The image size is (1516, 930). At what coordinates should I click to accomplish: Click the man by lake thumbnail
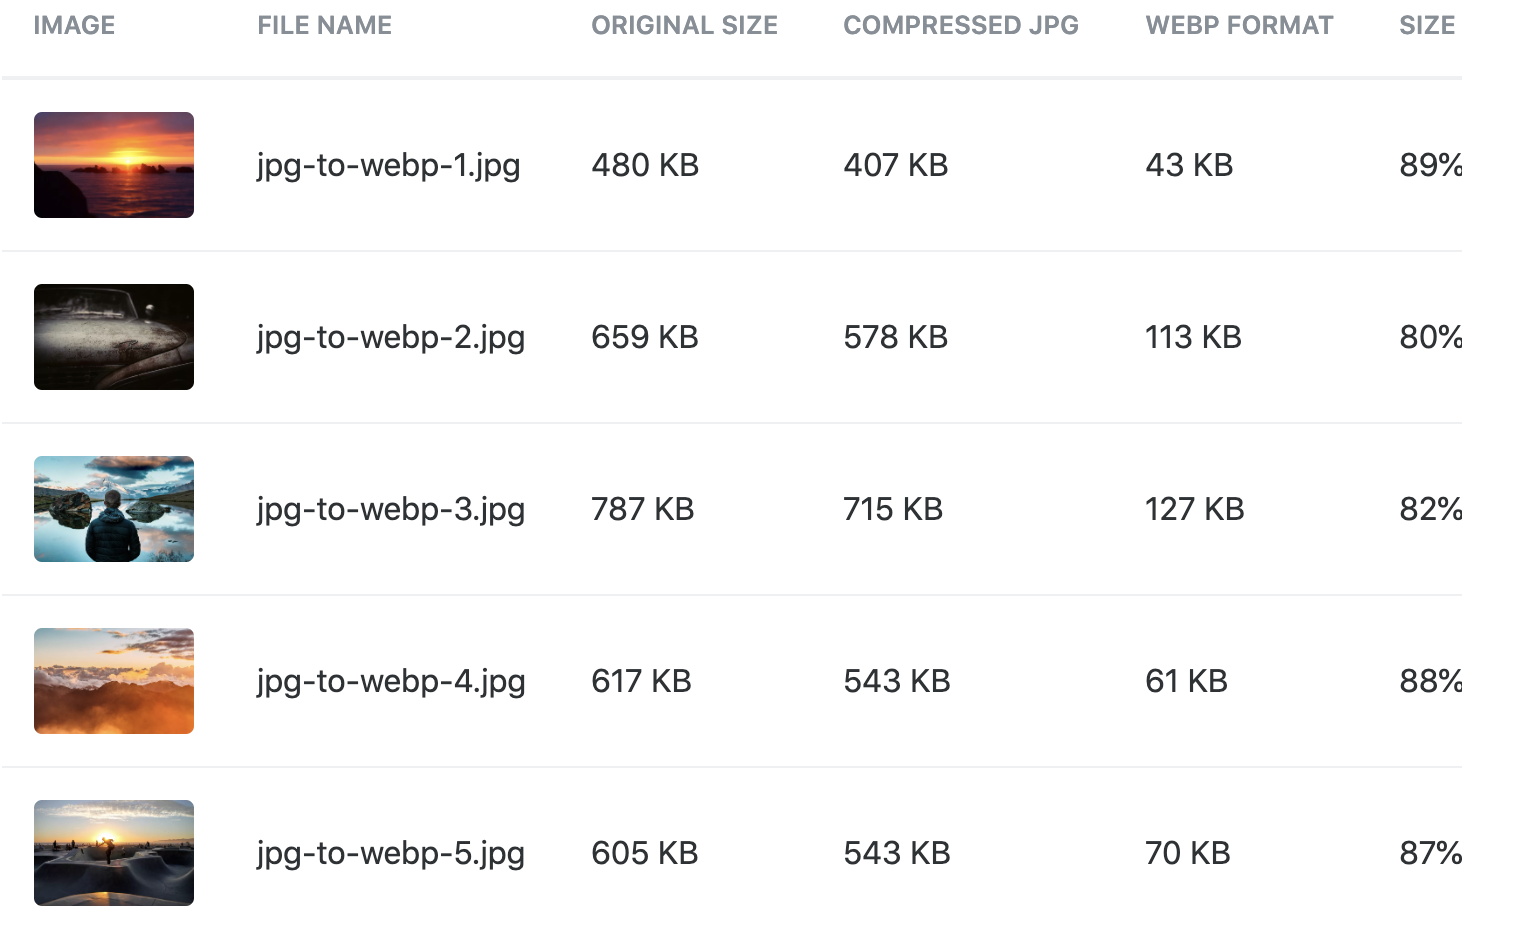point(114,509)
